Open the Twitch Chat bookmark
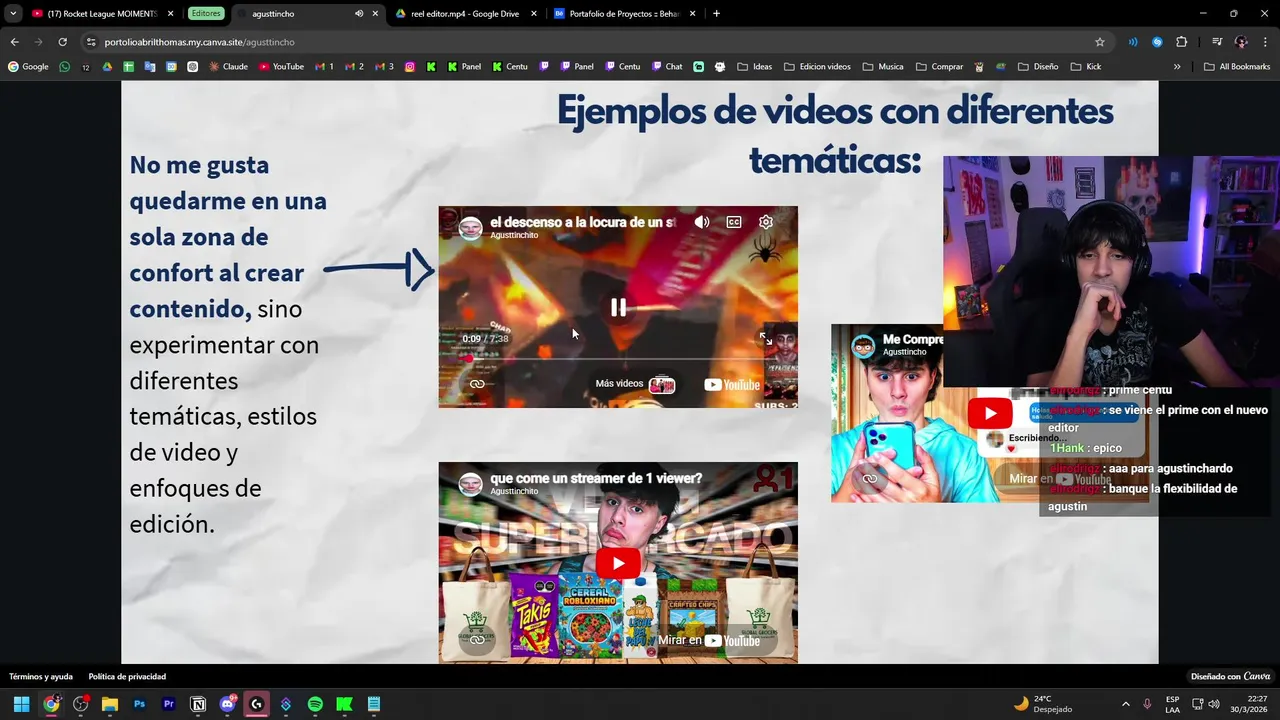Screen dimensions: 1280x720 (x=666, y=67)
